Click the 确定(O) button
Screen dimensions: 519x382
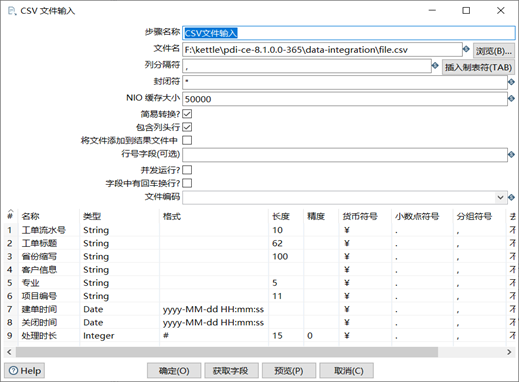174,371
